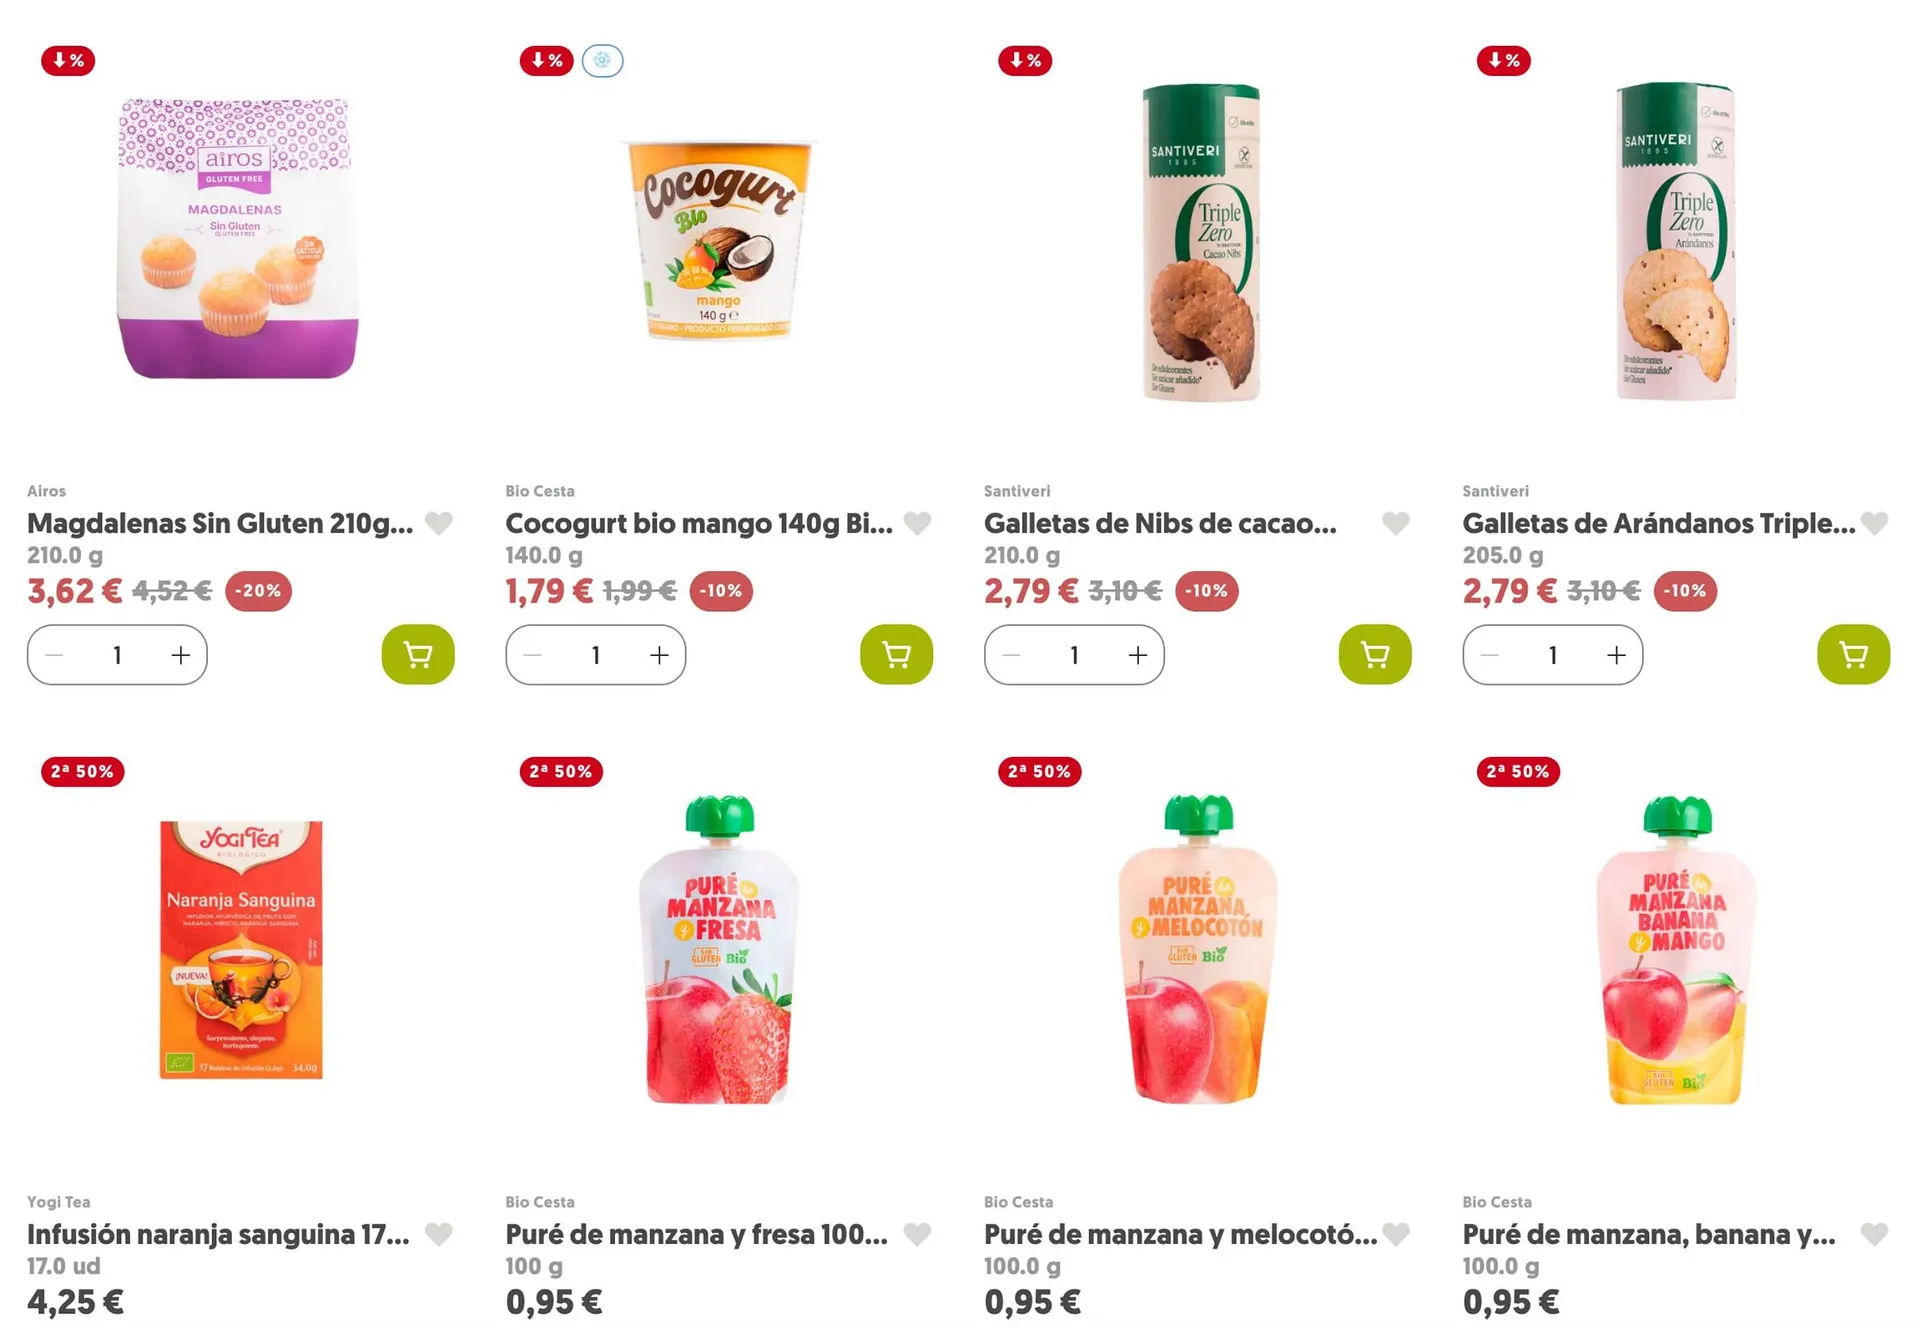The image size is (1920, 1328).
Task: Favorite the Galletas de Arándanos Triple Zero
Action: tap(1874, 523)
